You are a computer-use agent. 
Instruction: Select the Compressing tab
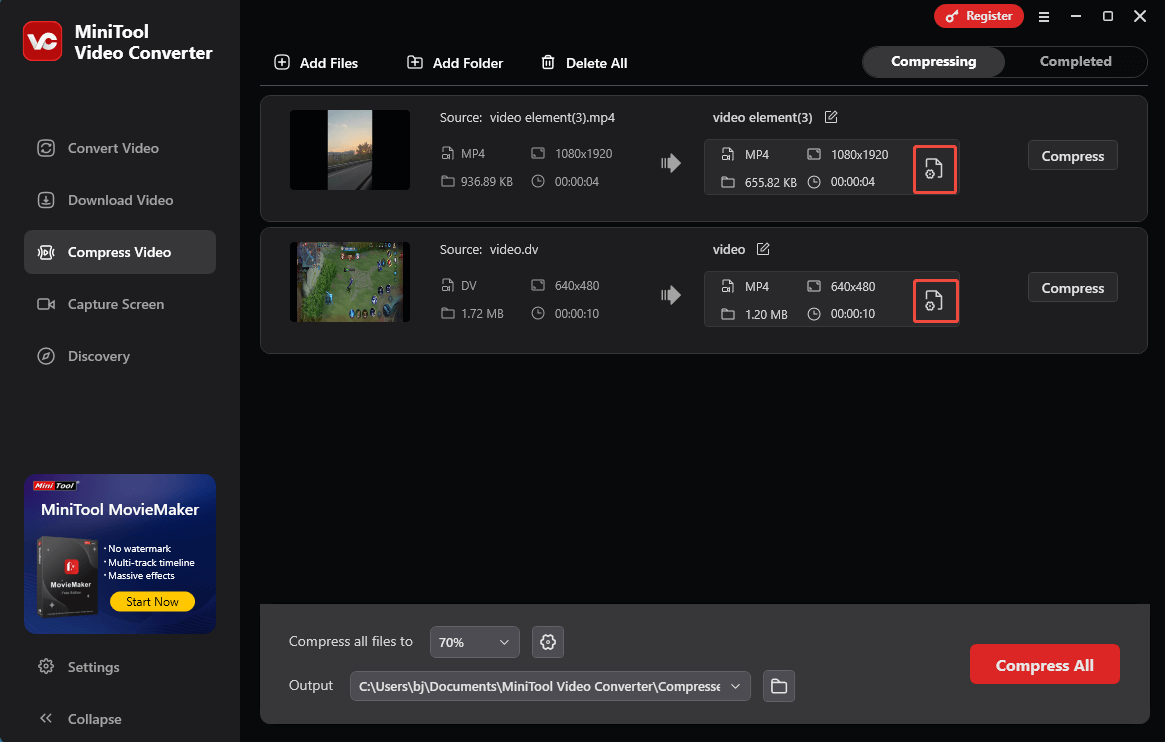(933, 61)
